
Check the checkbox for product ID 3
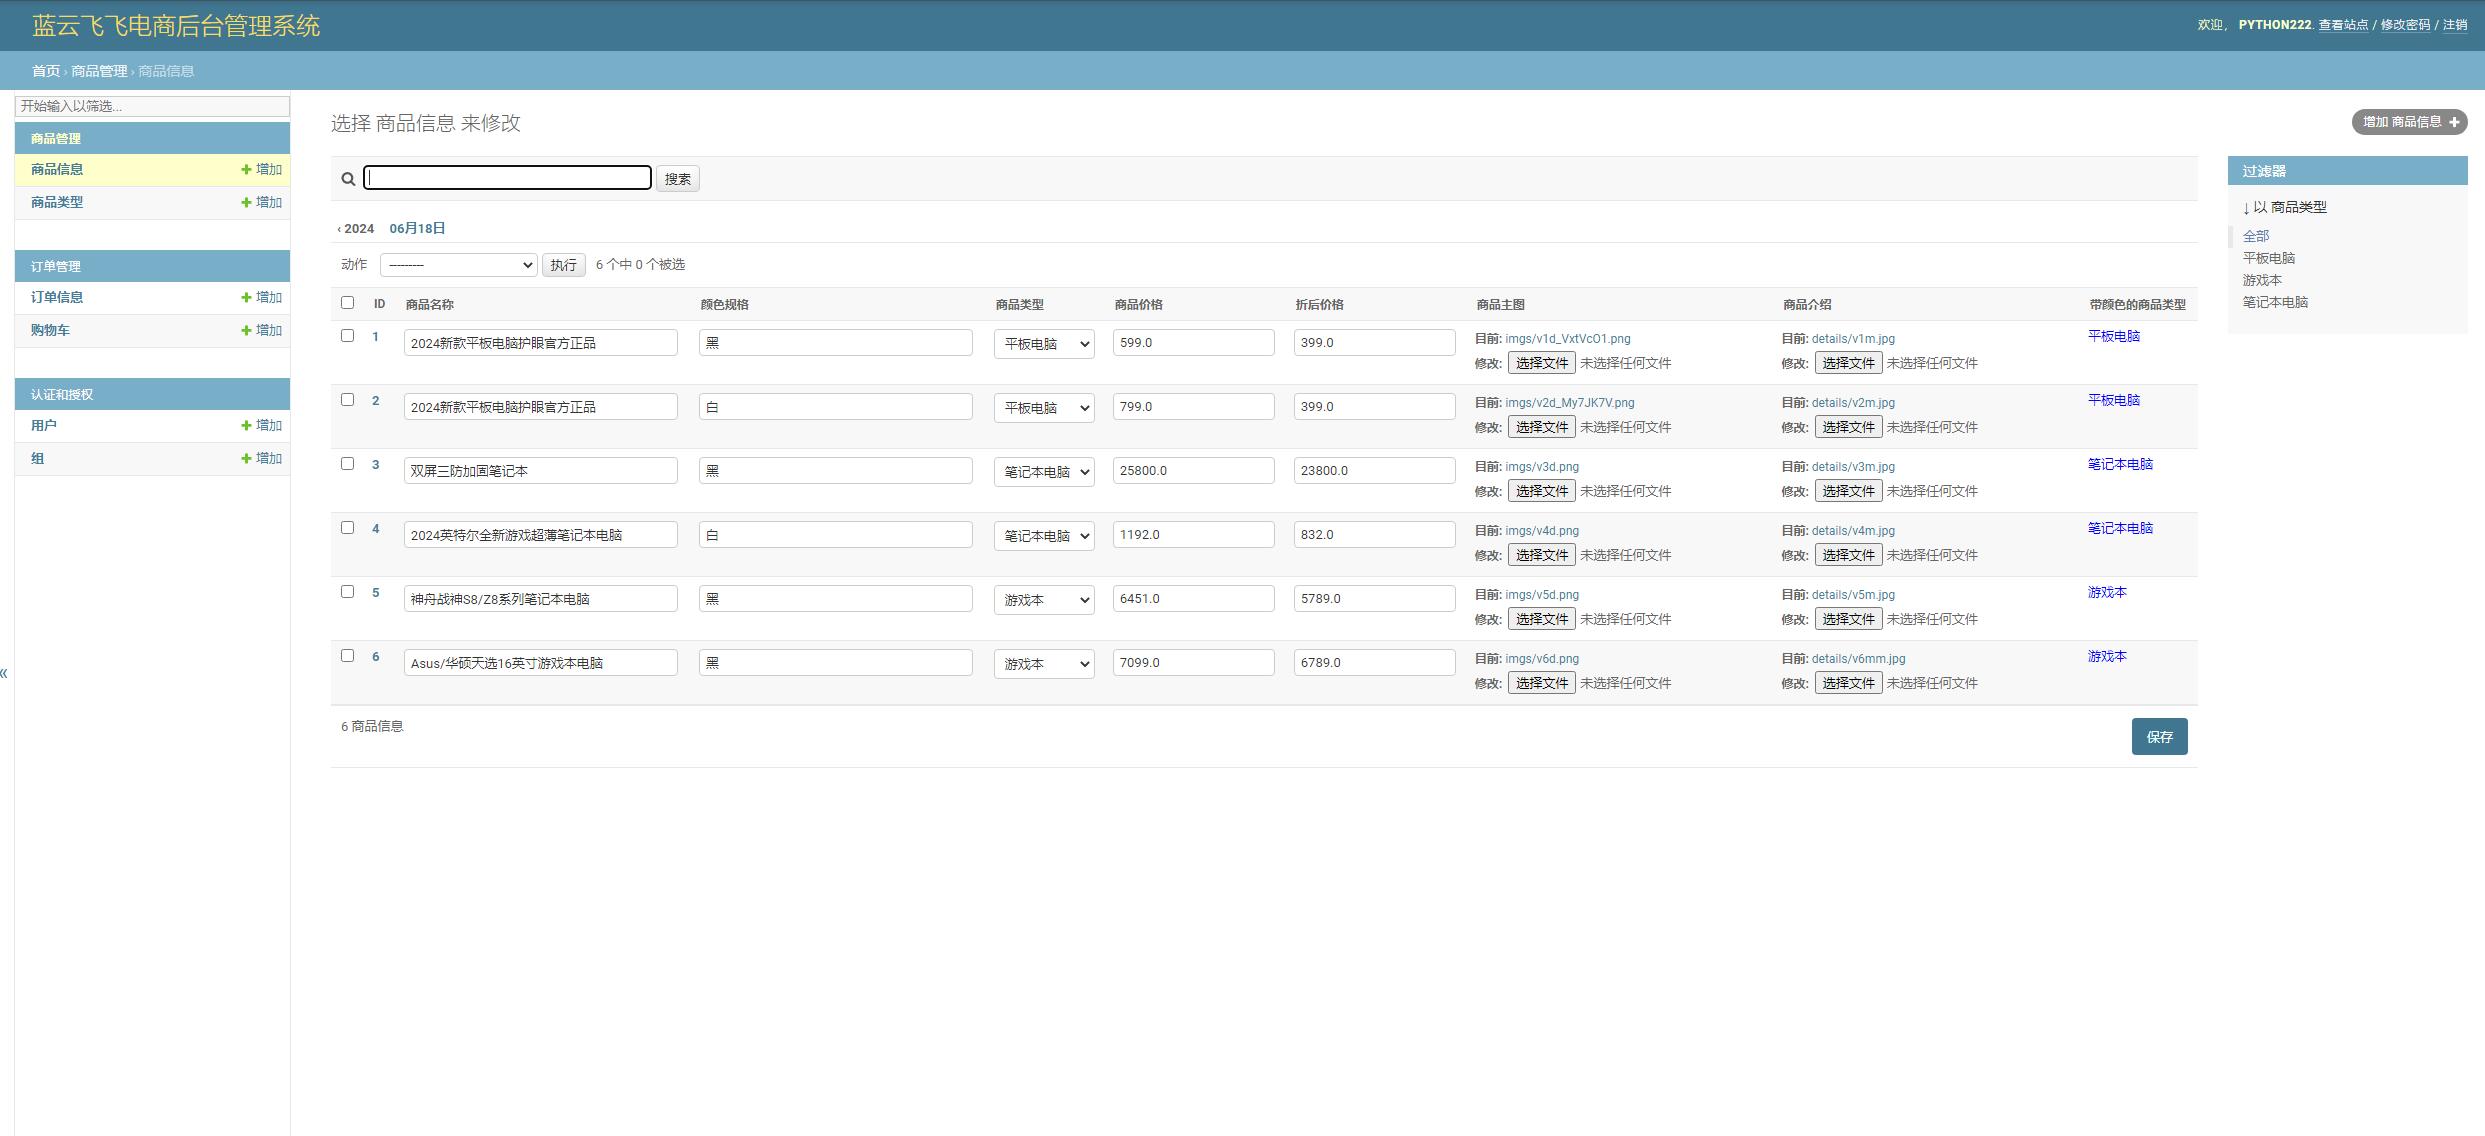347,464
